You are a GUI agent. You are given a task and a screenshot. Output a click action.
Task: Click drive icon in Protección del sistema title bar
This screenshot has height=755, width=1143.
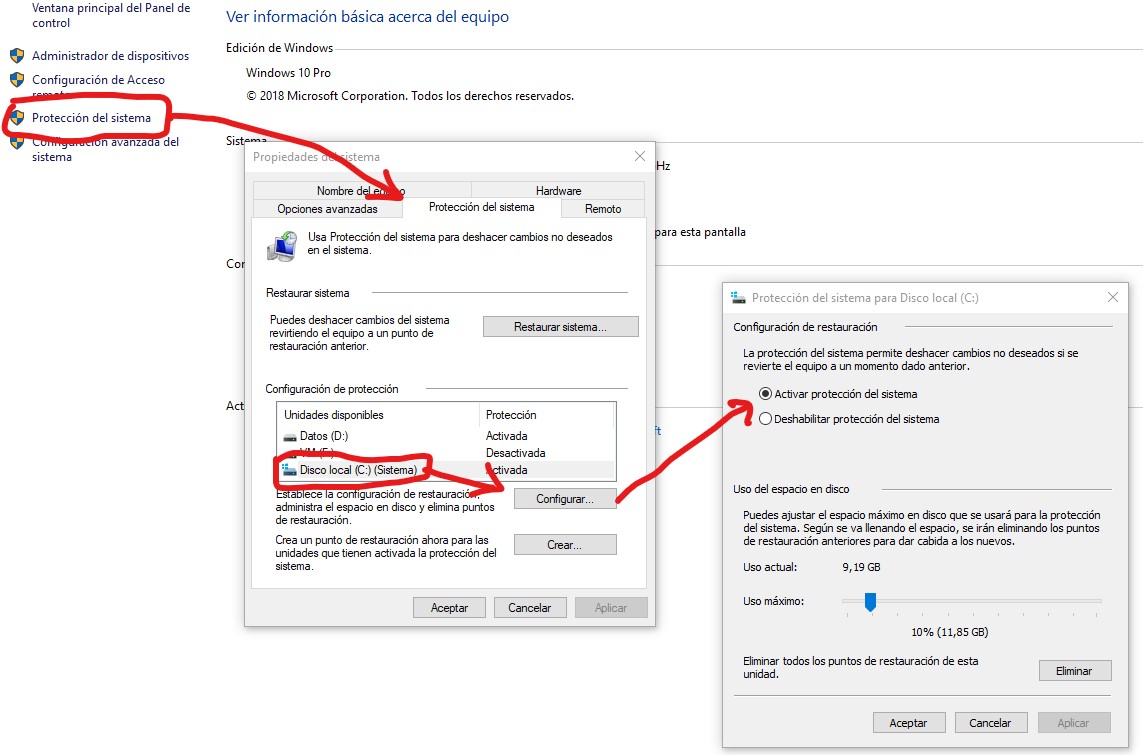coord(738,297)
